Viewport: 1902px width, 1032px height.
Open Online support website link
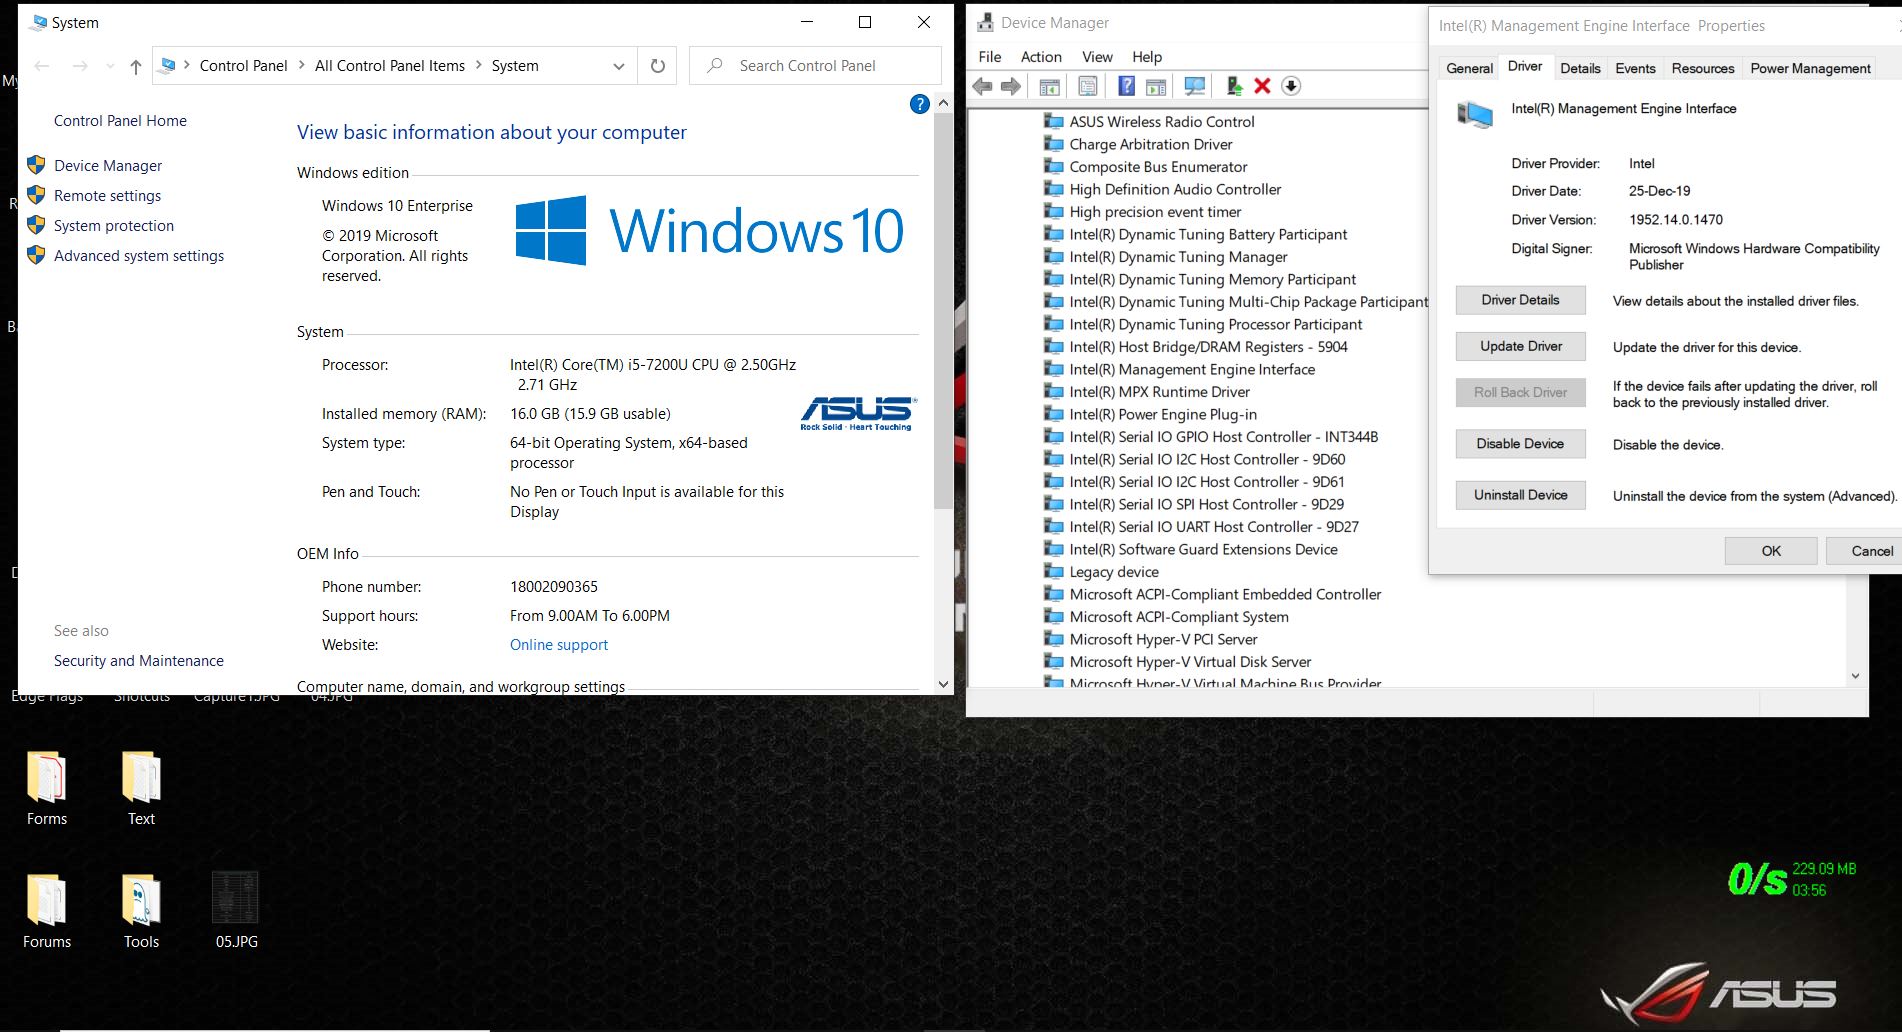point(559,645)
